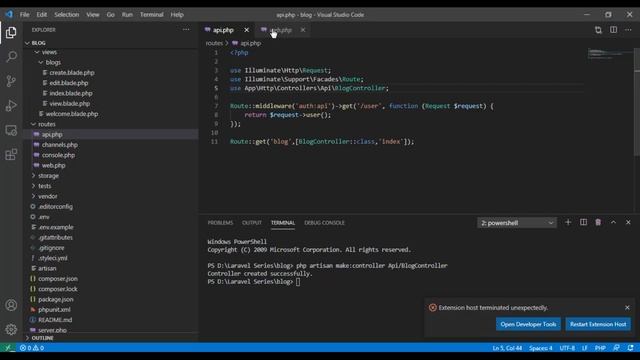Viewport: 640px width, 360px height.
Task: Open edit.blade.php file
Action: click(x=69, y=83)
